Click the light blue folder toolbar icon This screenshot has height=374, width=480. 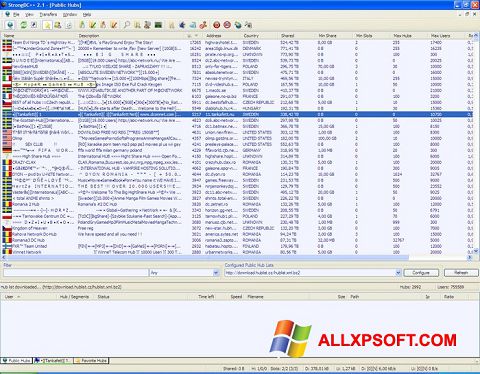[193, 25]
